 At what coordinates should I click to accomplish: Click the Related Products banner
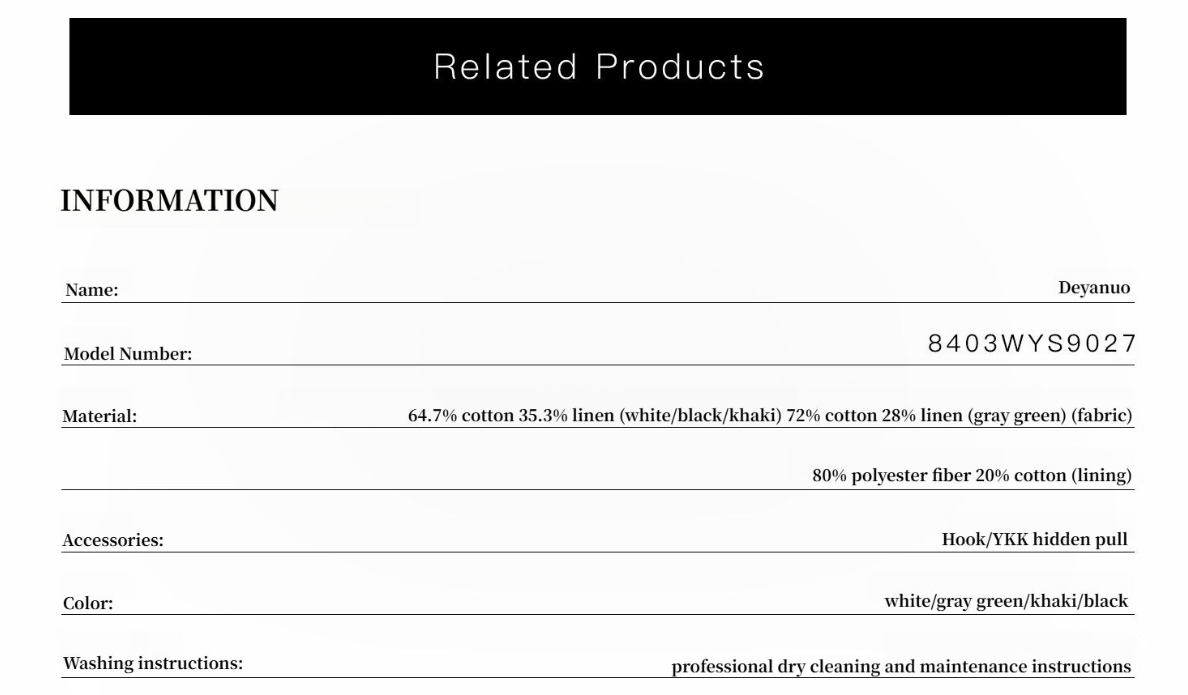pyautogui.click(x=597, y=66)
